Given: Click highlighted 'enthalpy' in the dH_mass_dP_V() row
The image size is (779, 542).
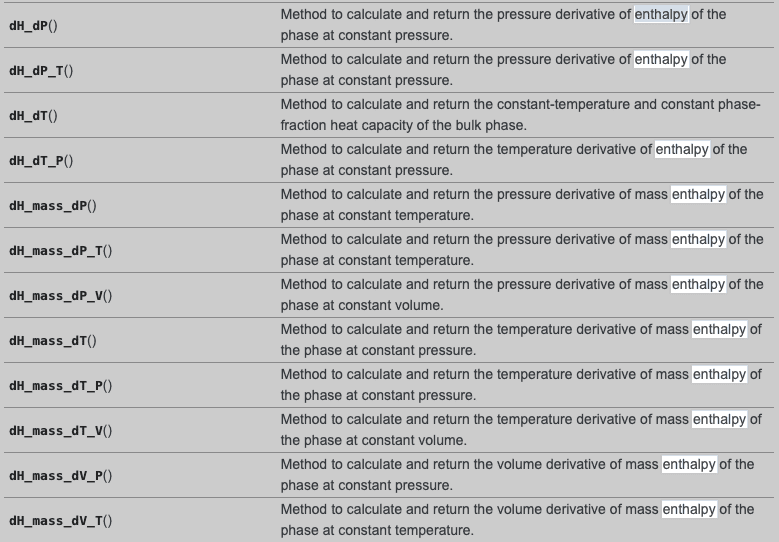Looking at the screenshot, I should coord(698,285).
